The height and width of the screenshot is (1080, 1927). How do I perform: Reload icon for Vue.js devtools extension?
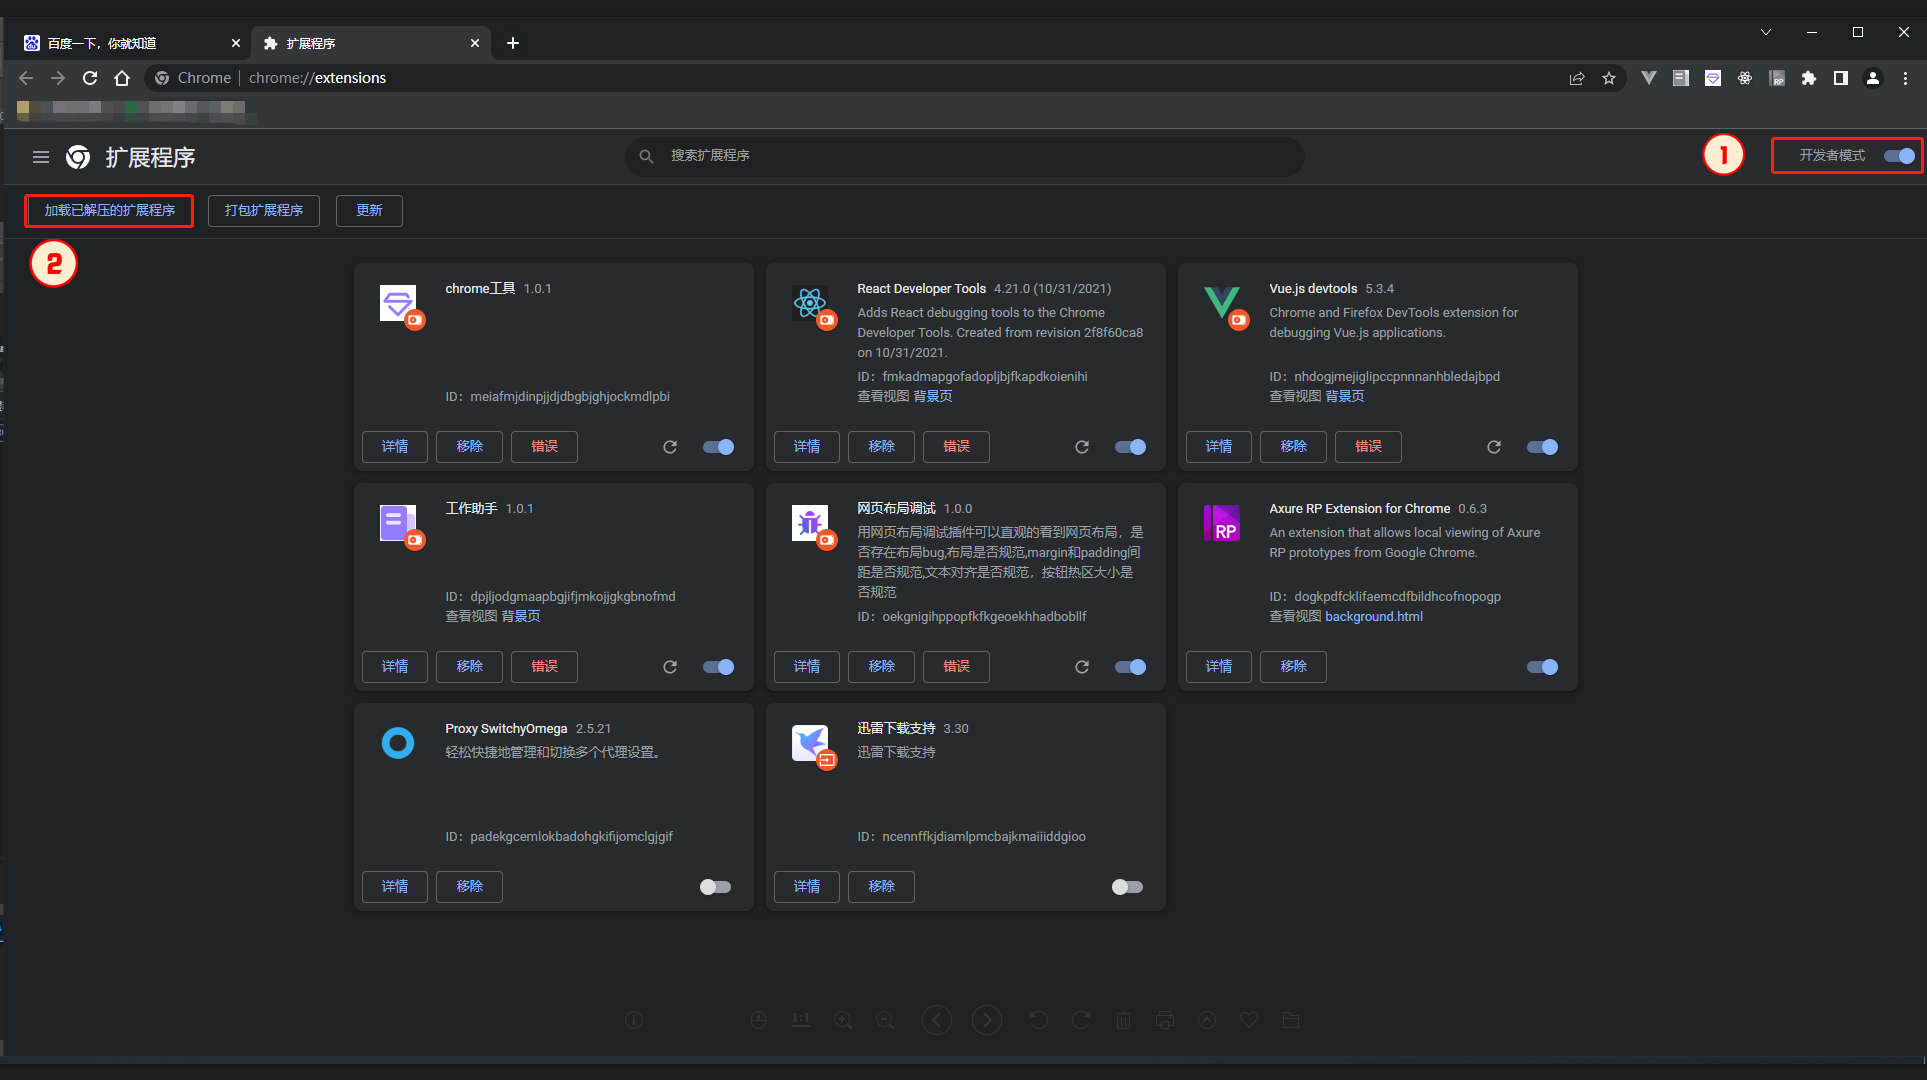(1494, 447)
